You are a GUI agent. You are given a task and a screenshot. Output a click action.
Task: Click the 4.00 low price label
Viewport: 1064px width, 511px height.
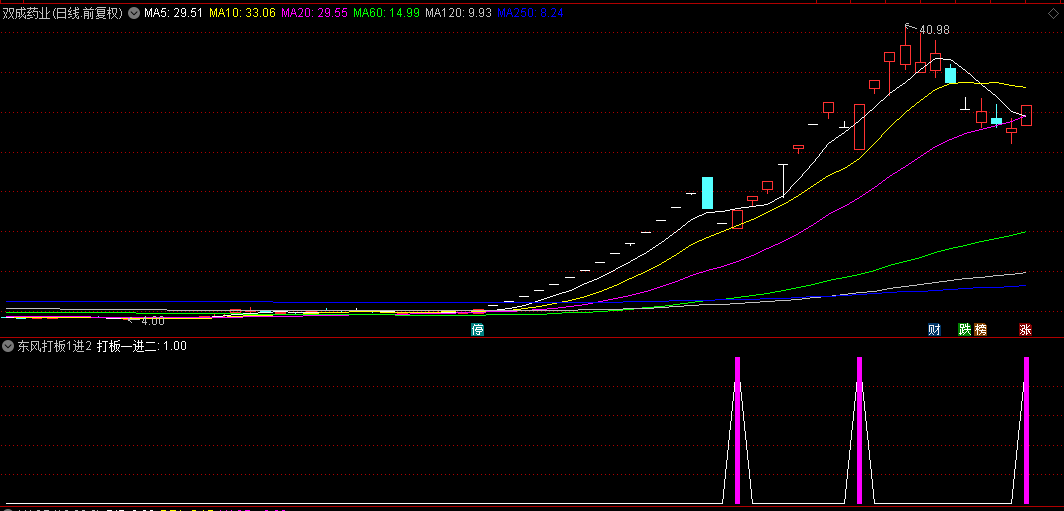(x=152, y=320)
